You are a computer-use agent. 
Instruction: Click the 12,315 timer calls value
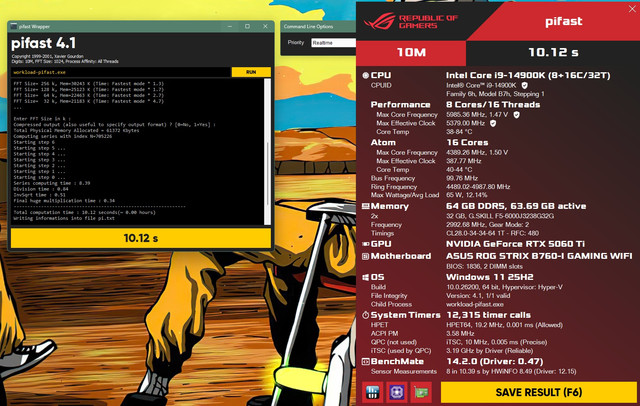click(x=488, y=315)
